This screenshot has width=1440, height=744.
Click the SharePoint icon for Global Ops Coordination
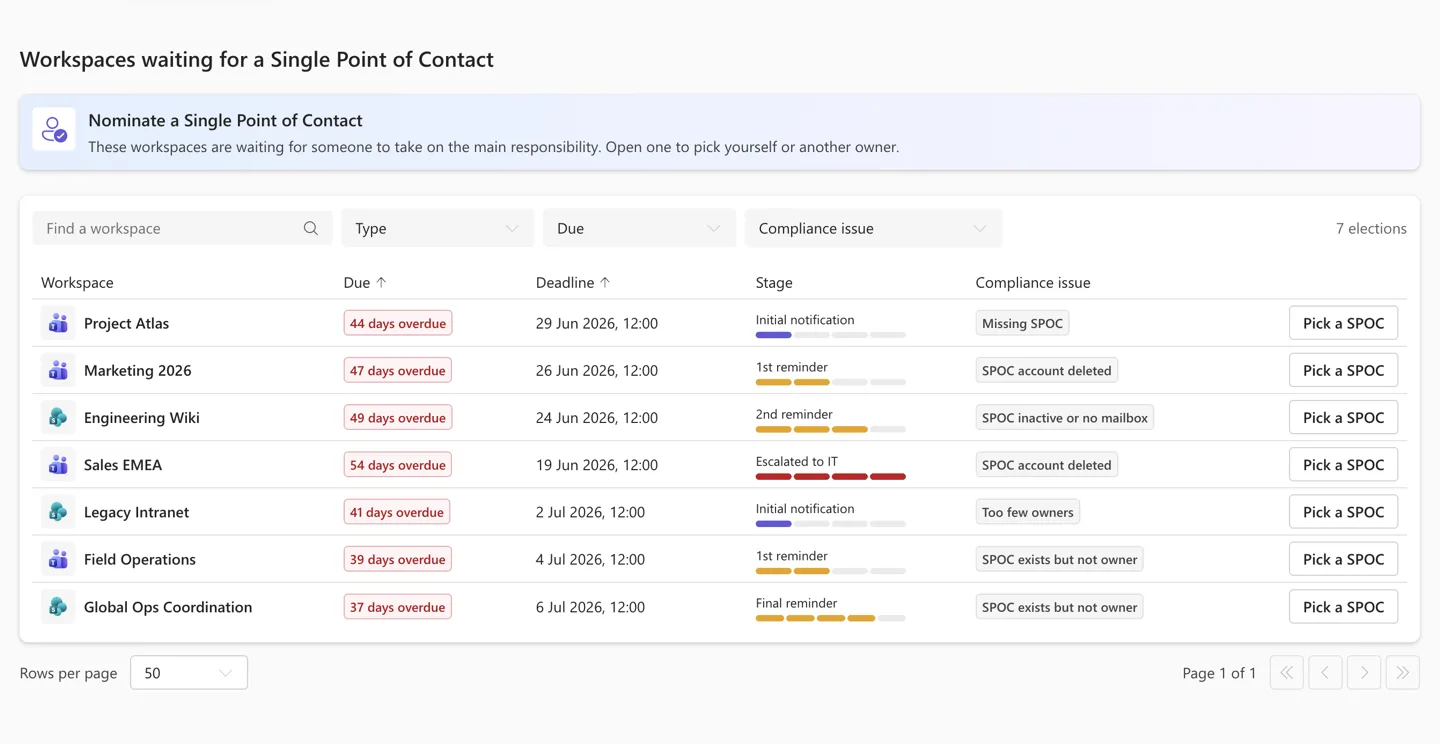pos(58,607)
